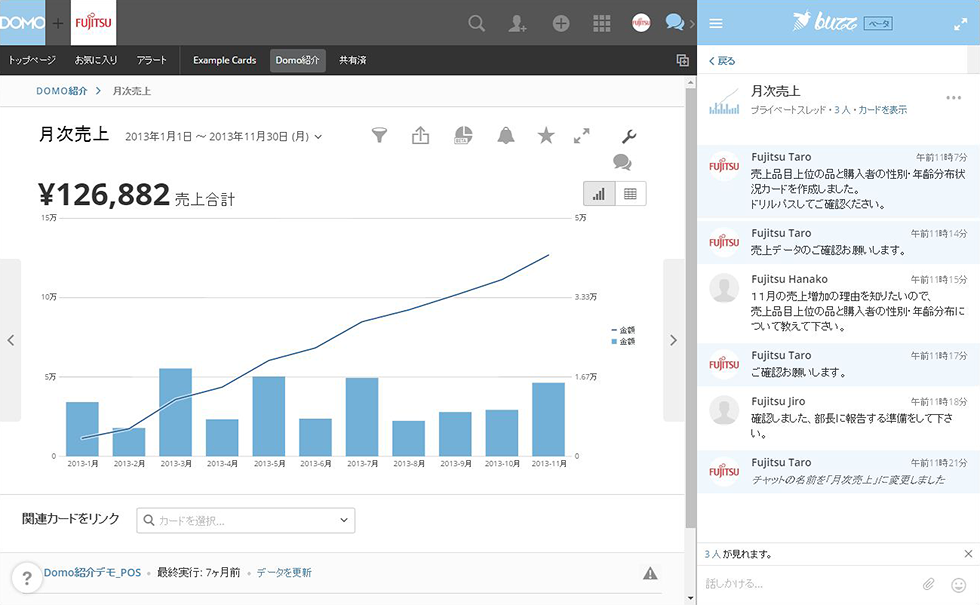Open the アラート tab

[151, 60]
